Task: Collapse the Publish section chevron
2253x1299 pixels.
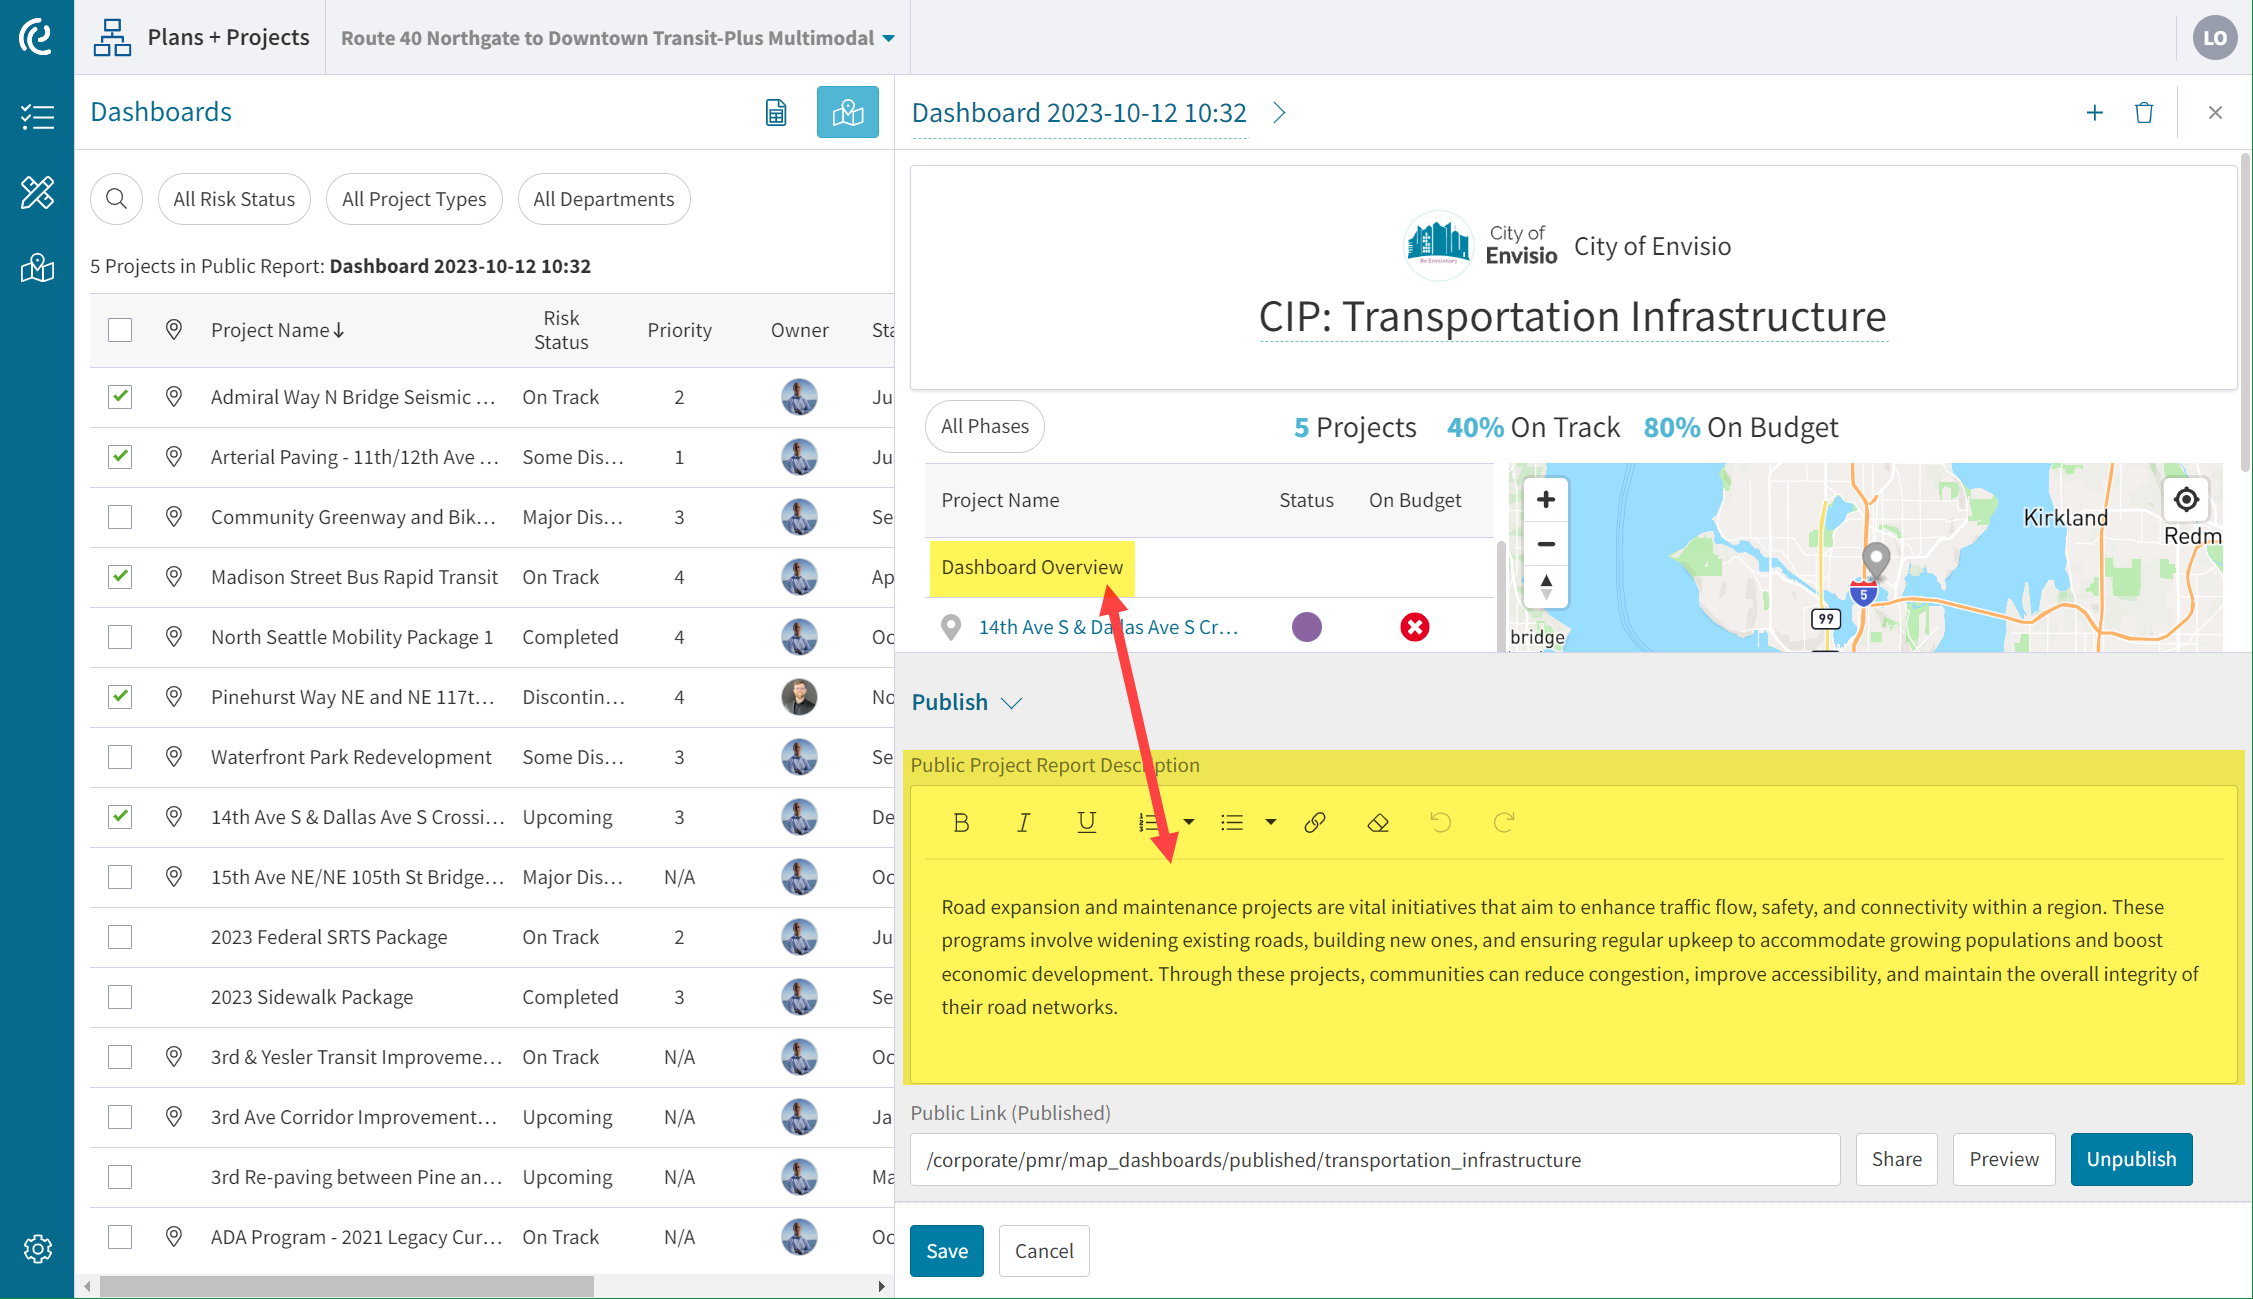Action: point(1012,703)
